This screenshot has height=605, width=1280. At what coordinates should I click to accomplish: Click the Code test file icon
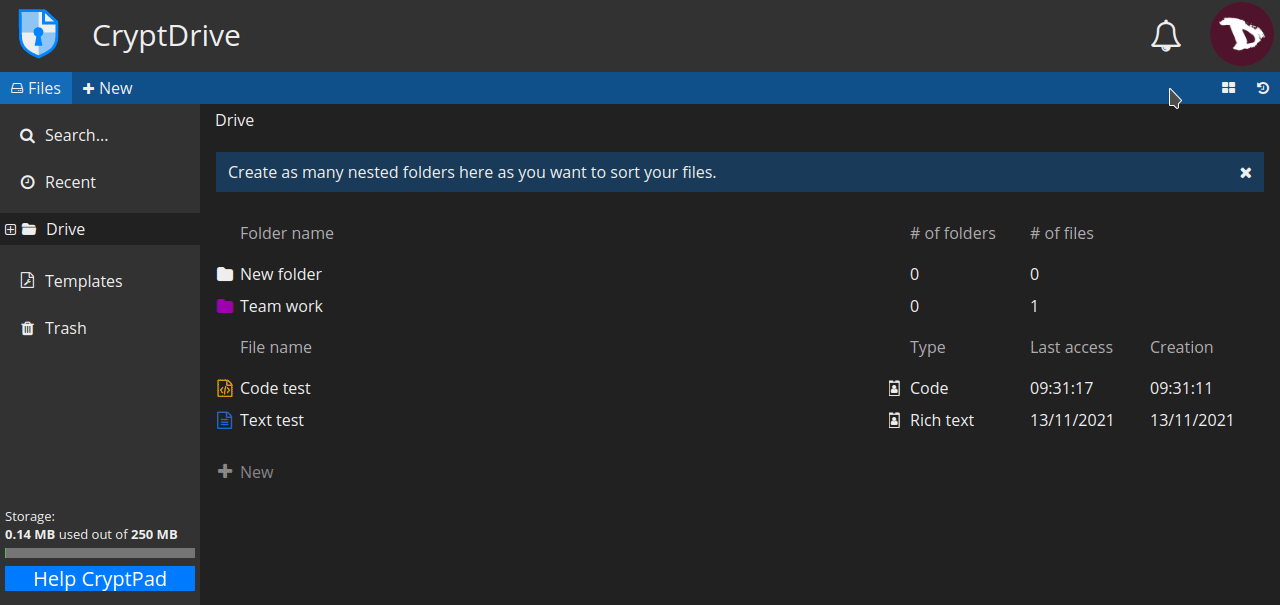[225, 388]
